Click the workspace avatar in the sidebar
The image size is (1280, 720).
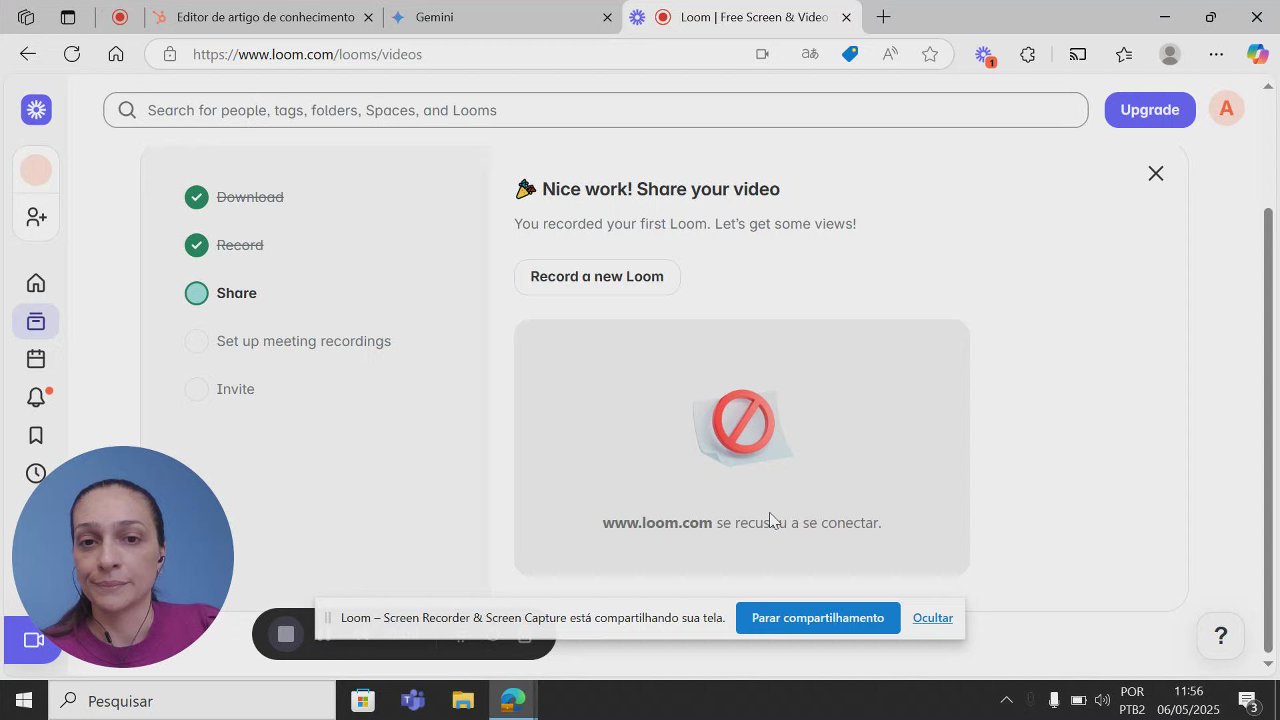pyautogui.click(x=36, y=170)
